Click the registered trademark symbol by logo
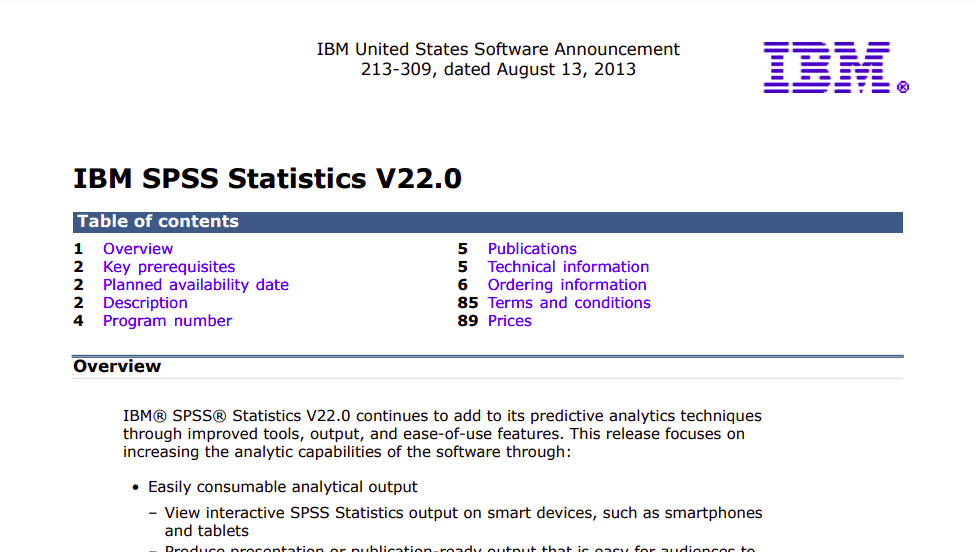The height and width of the screenshot is (552, 977). [x=903, y=88]
